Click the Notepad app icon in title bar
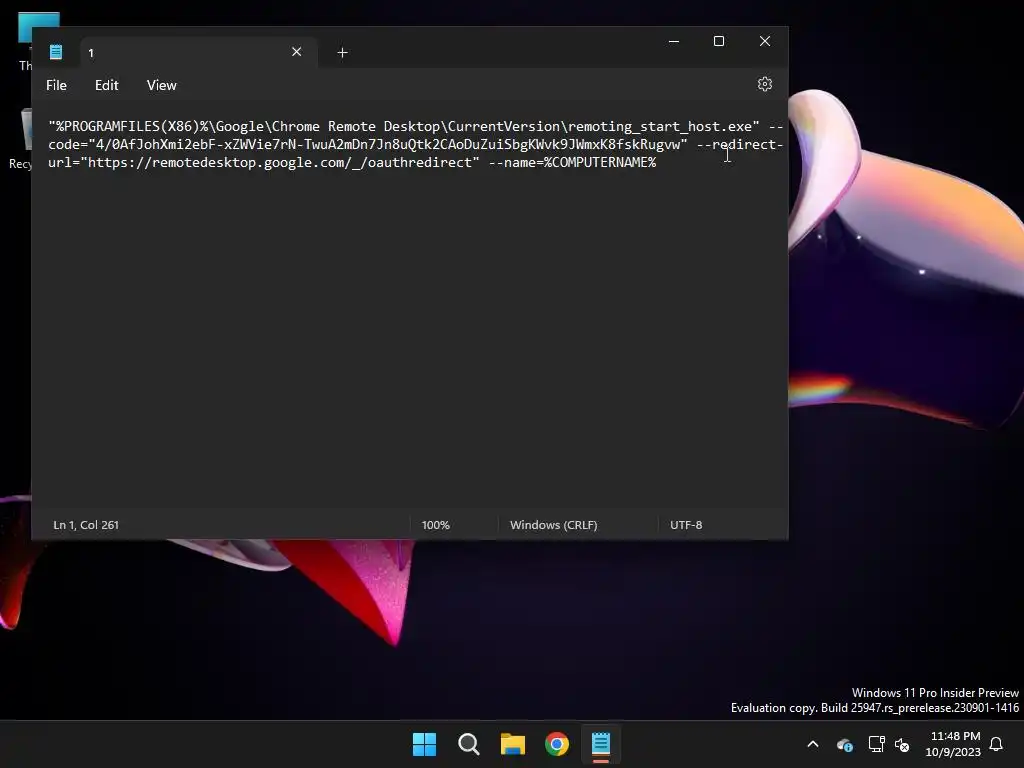 point(56,52)
